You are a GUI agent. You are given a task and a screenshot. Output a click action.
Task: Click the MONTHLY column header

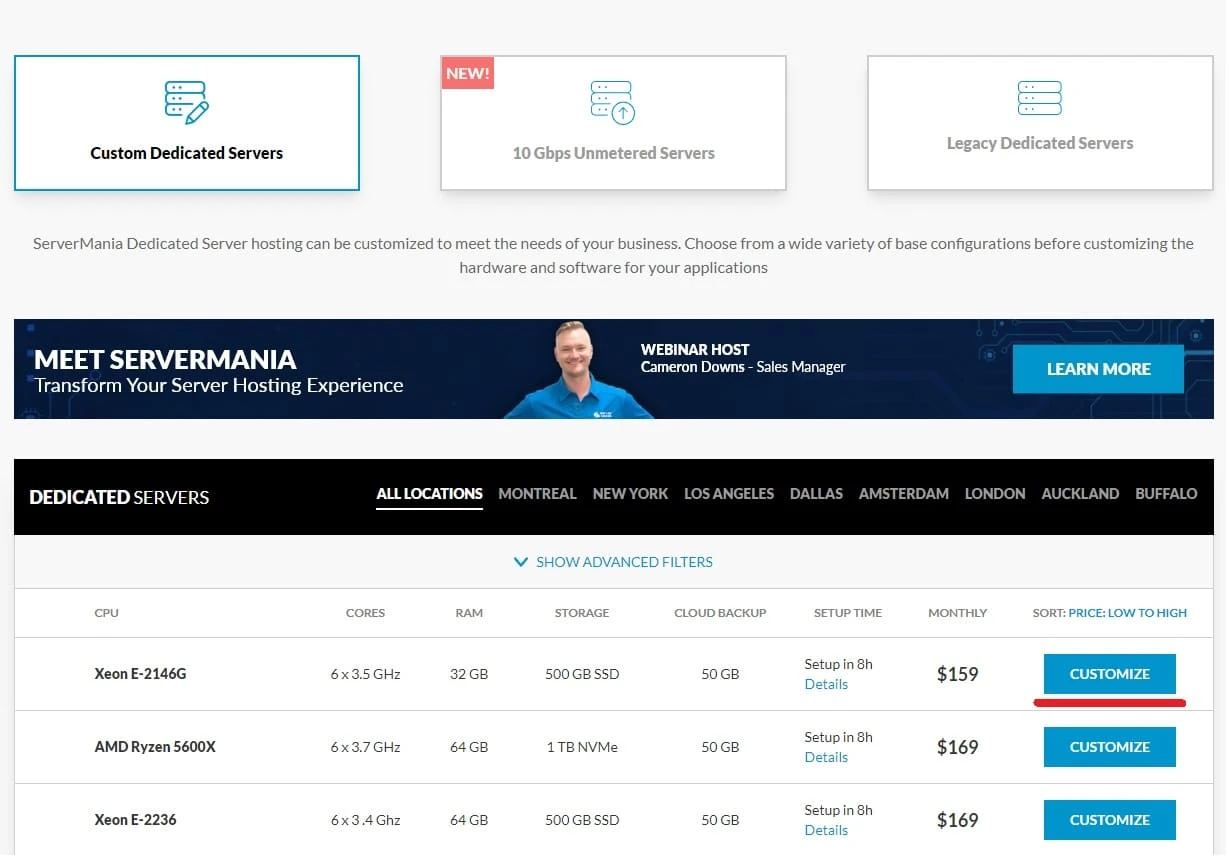coord(957,613)
